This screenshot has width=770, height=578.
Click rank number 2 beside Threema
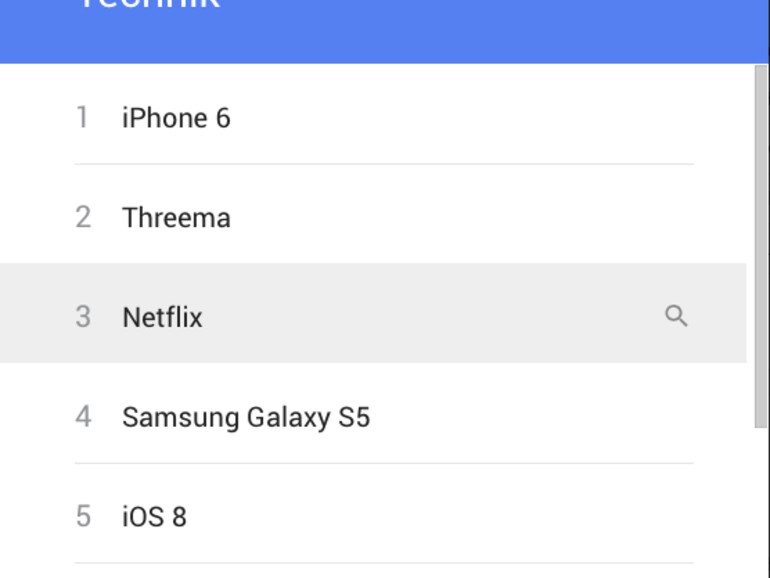pos(83,217)
